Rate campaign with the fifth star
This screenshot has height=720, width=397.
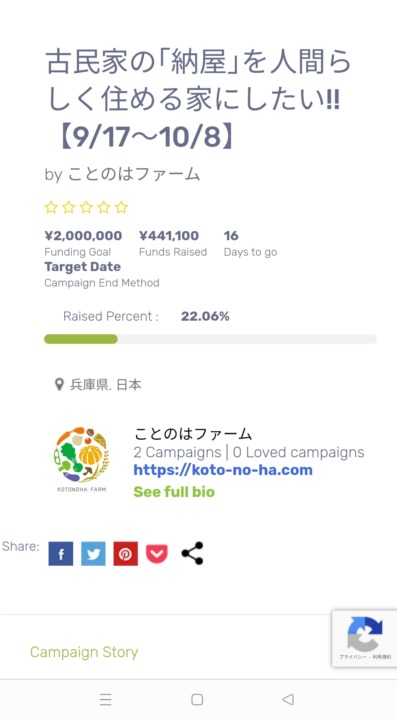121,208
